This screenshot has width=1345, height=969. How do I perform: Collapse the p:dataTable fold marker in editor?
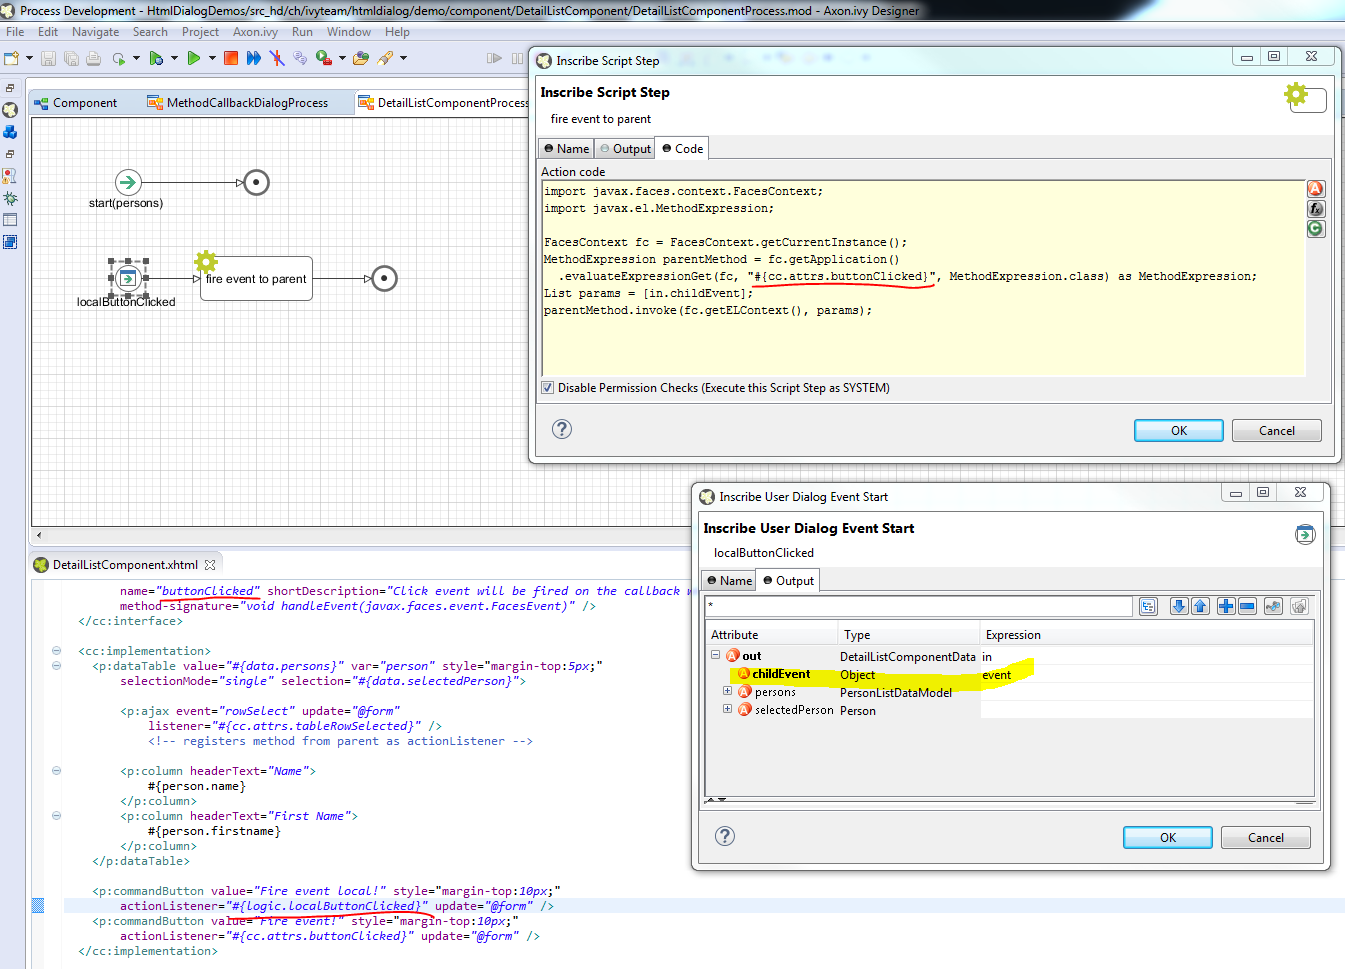click(56, 666)
